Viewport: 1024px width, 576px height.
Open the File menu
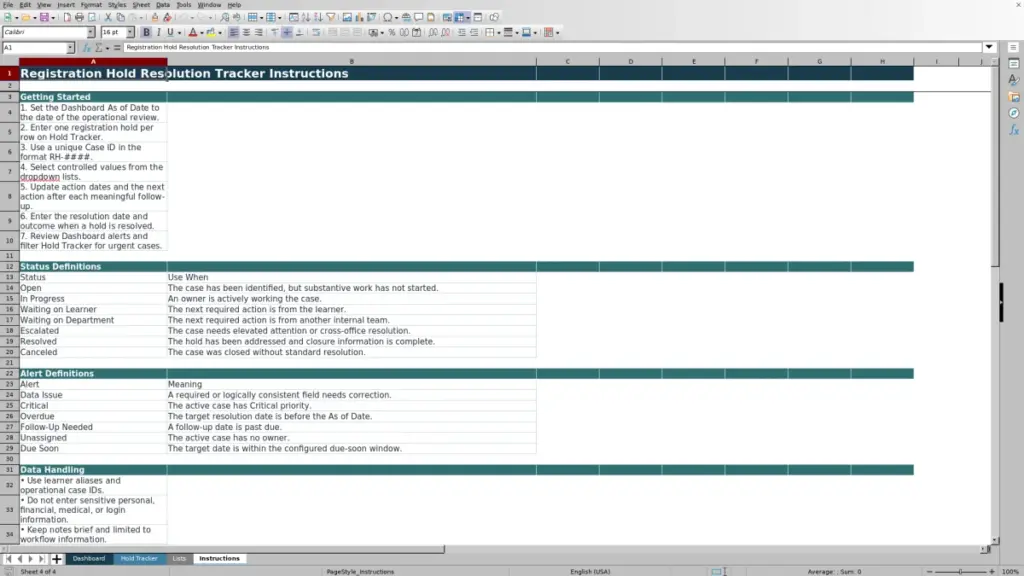8,5
